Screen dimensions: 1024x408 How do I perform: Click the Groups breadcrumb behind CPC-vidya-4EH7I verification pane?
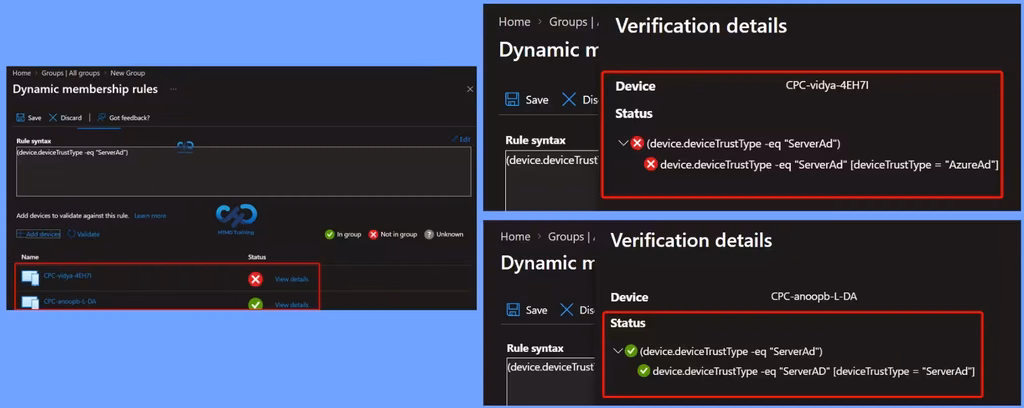[x=568, y=22]
